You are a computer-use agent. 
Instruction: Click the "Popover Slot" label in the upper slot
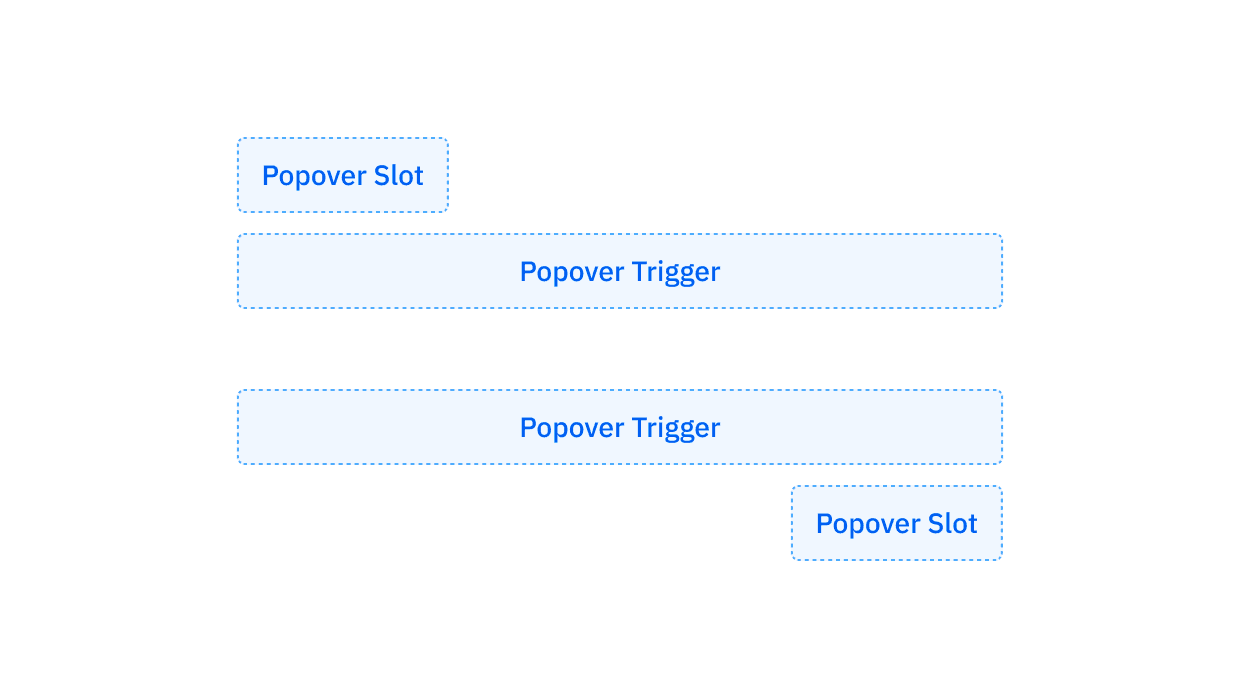342,175
